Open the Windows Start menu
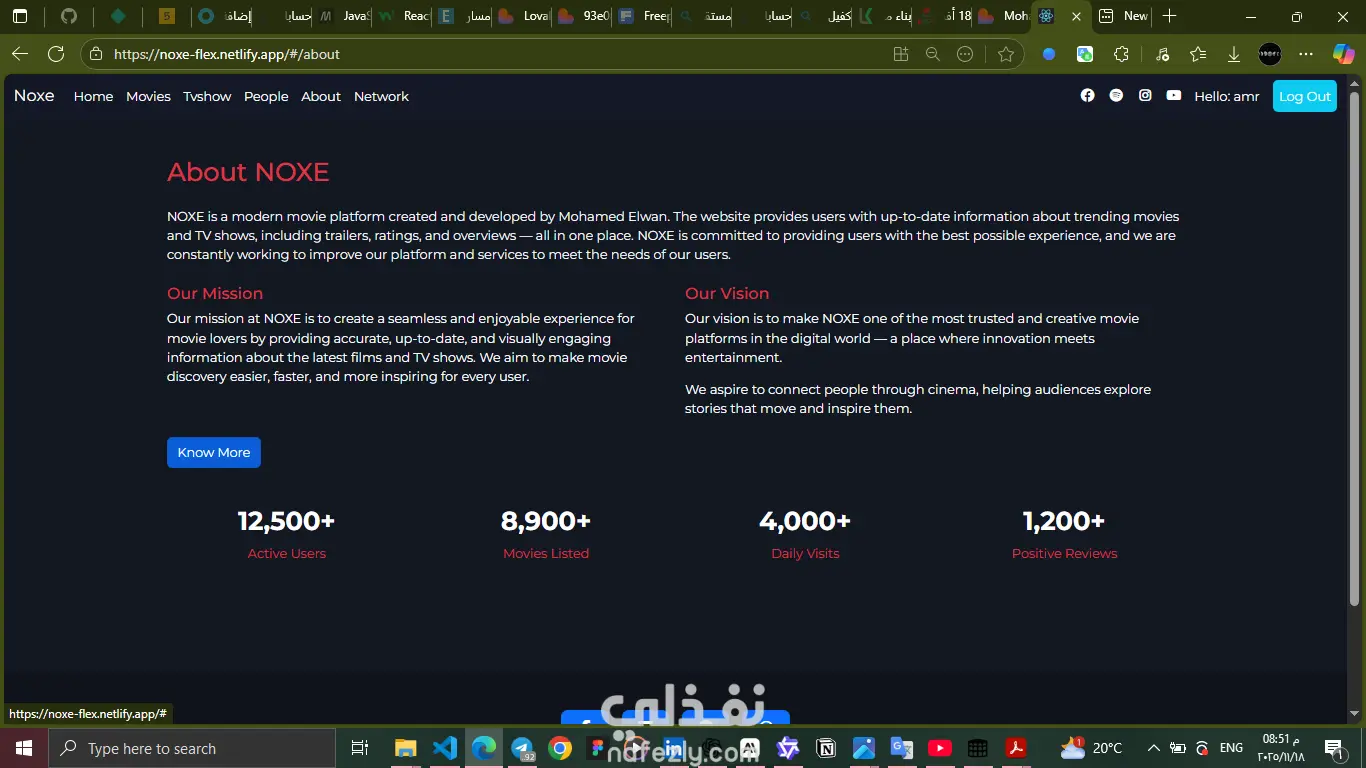The height and width of the screenshot is (768, 1366). point(23,748)
